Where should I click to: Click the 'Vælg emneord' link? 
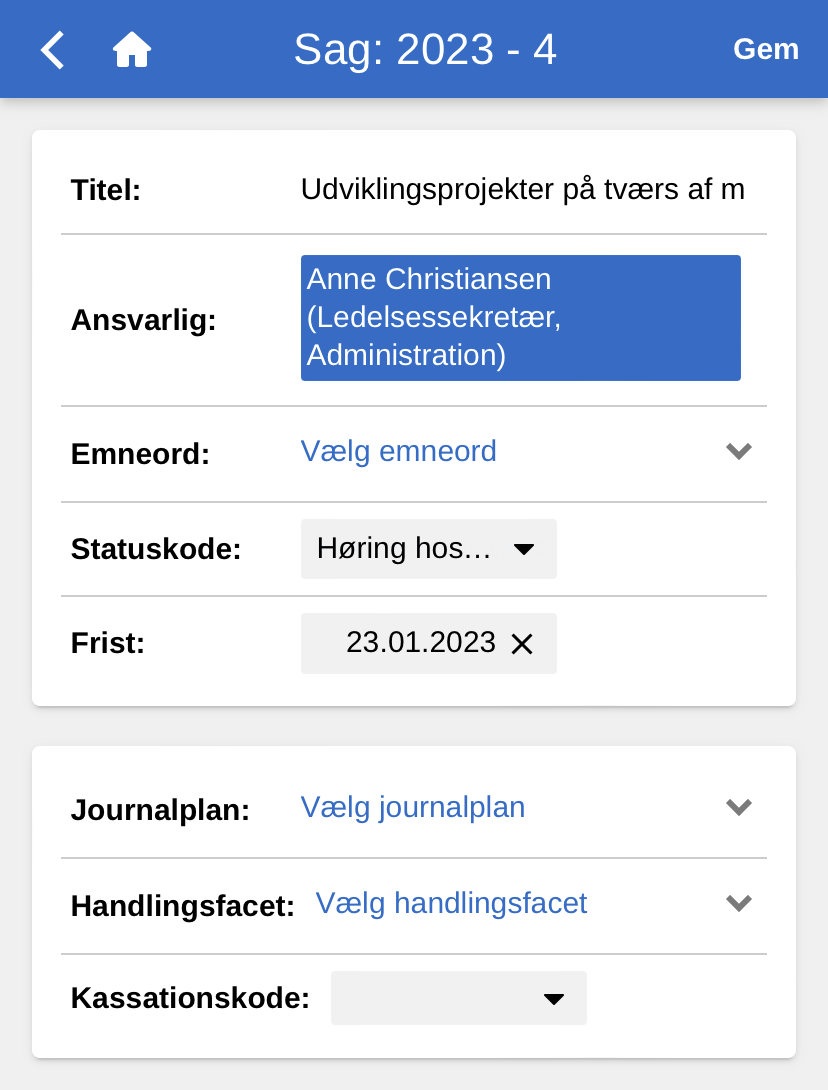tap(399, 452)
